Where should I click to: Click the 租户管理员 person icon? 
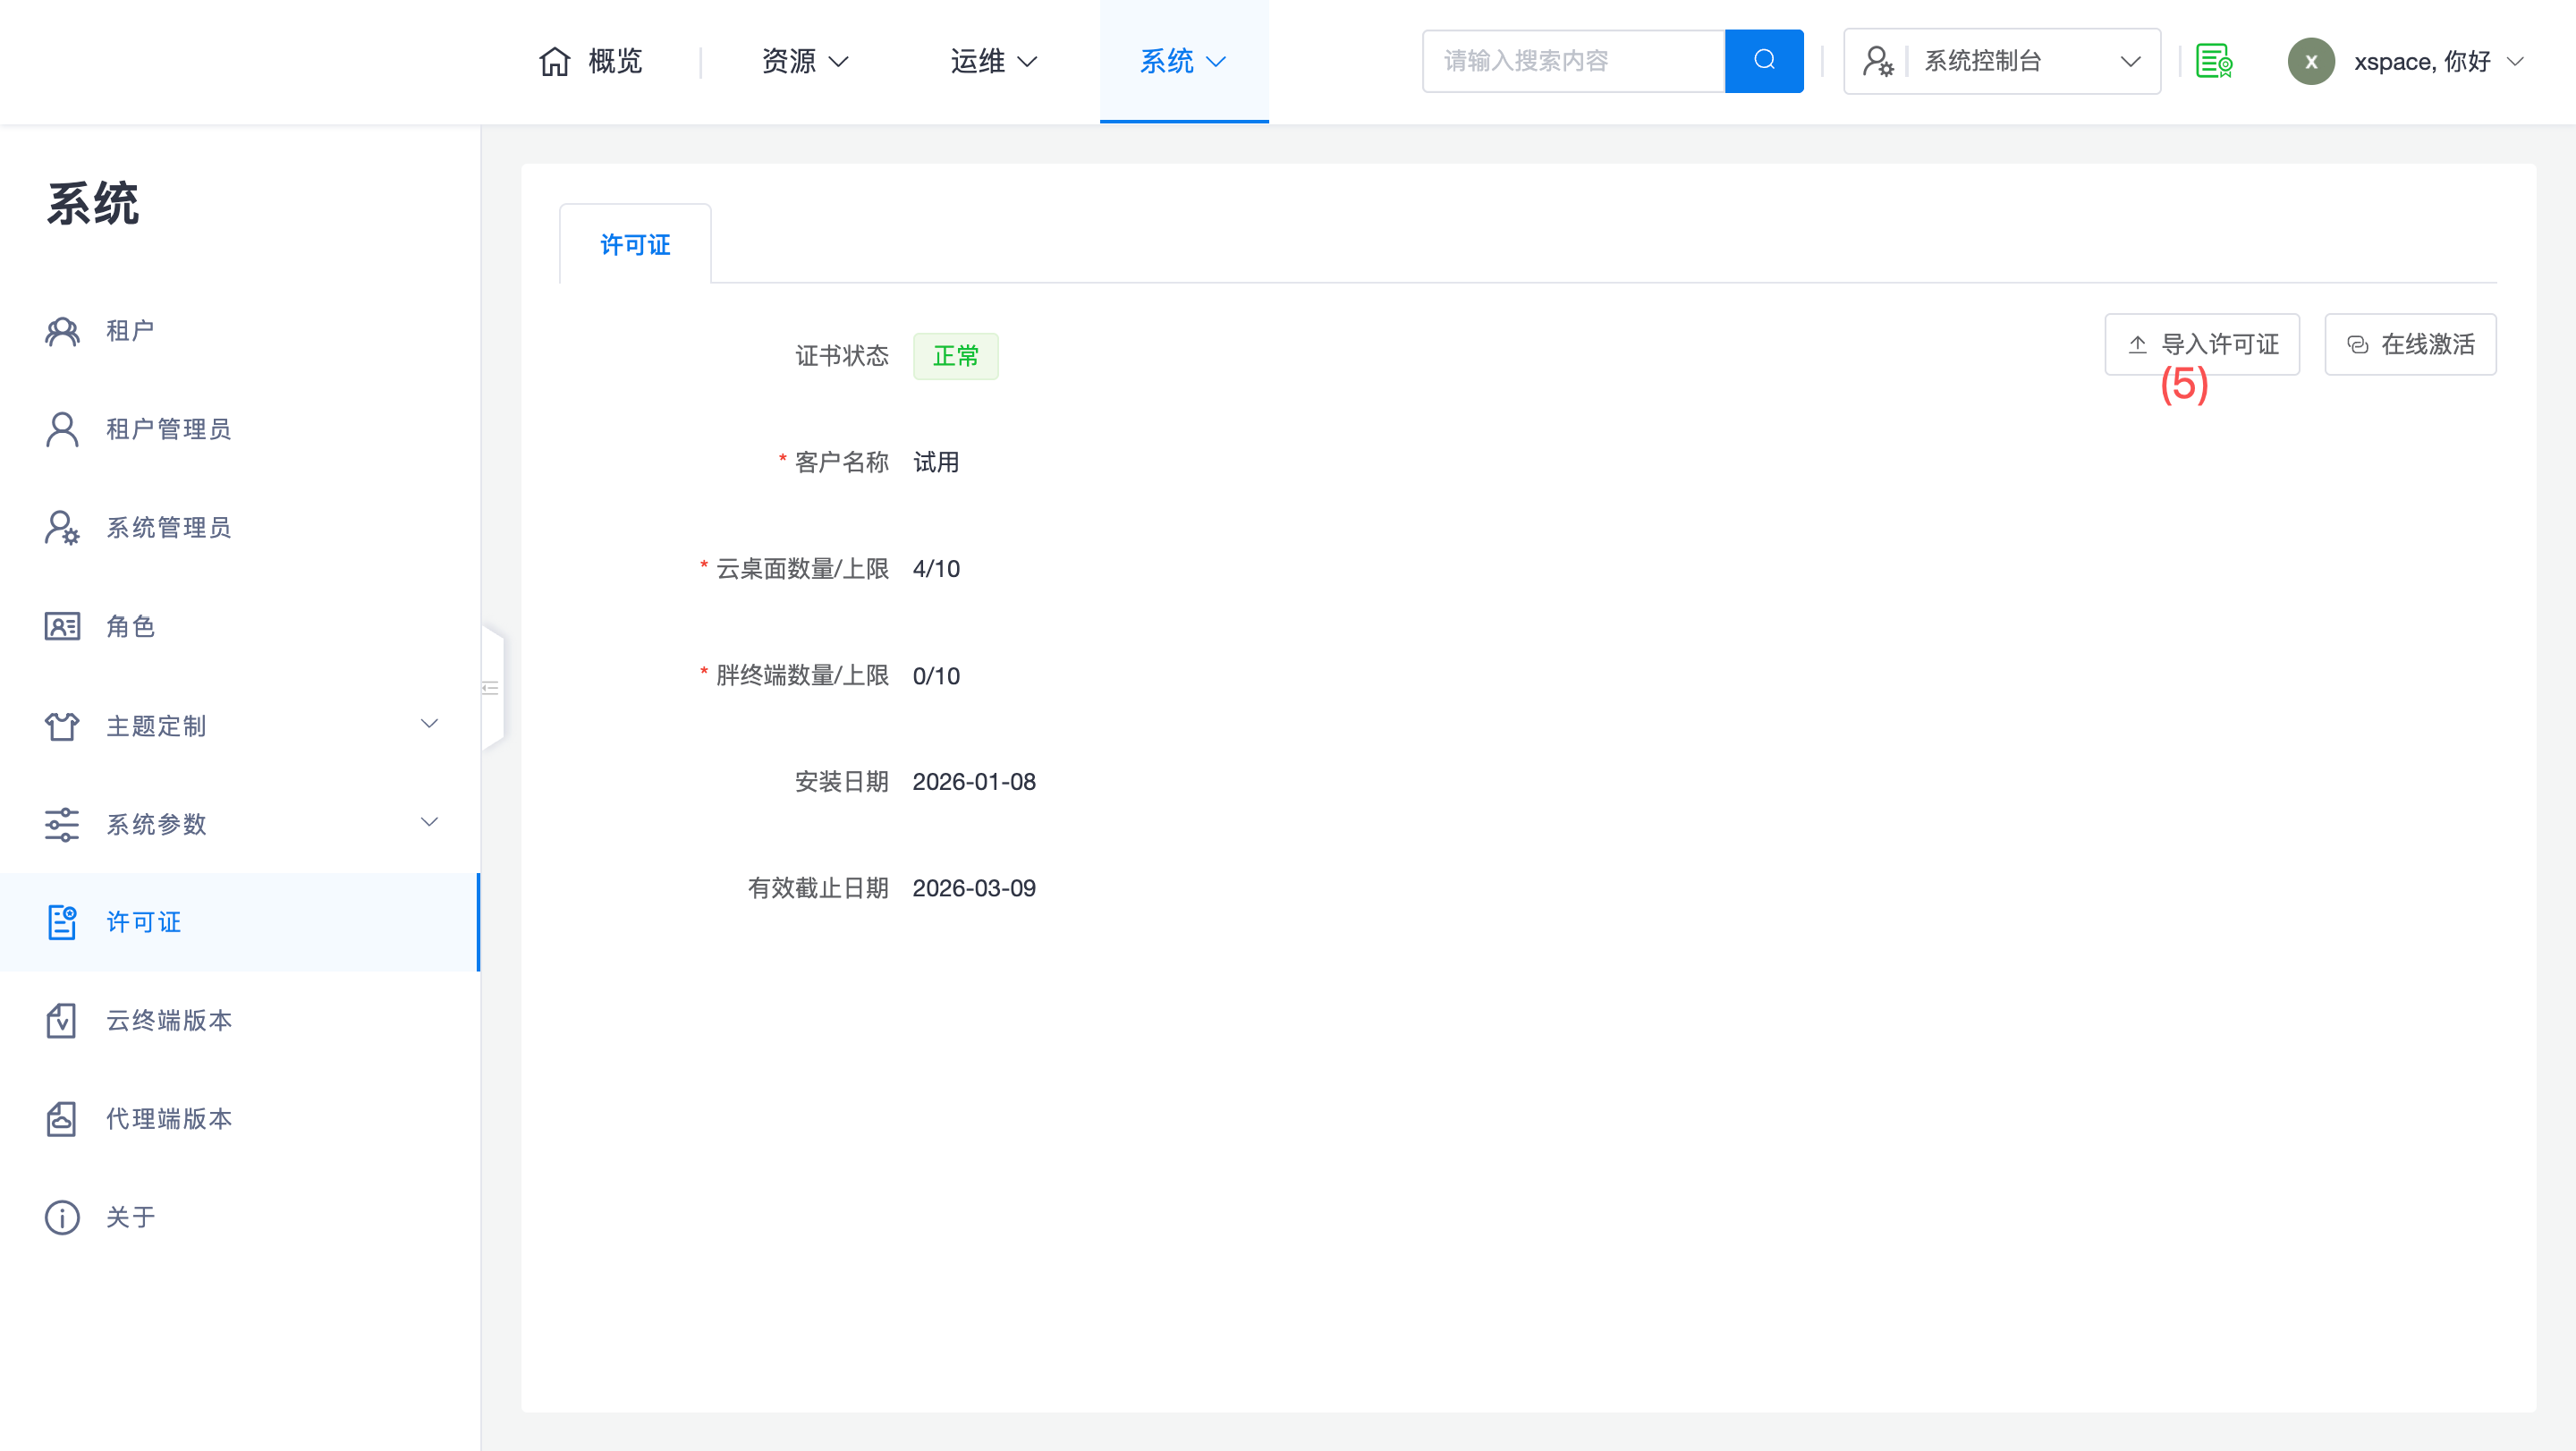62,429
